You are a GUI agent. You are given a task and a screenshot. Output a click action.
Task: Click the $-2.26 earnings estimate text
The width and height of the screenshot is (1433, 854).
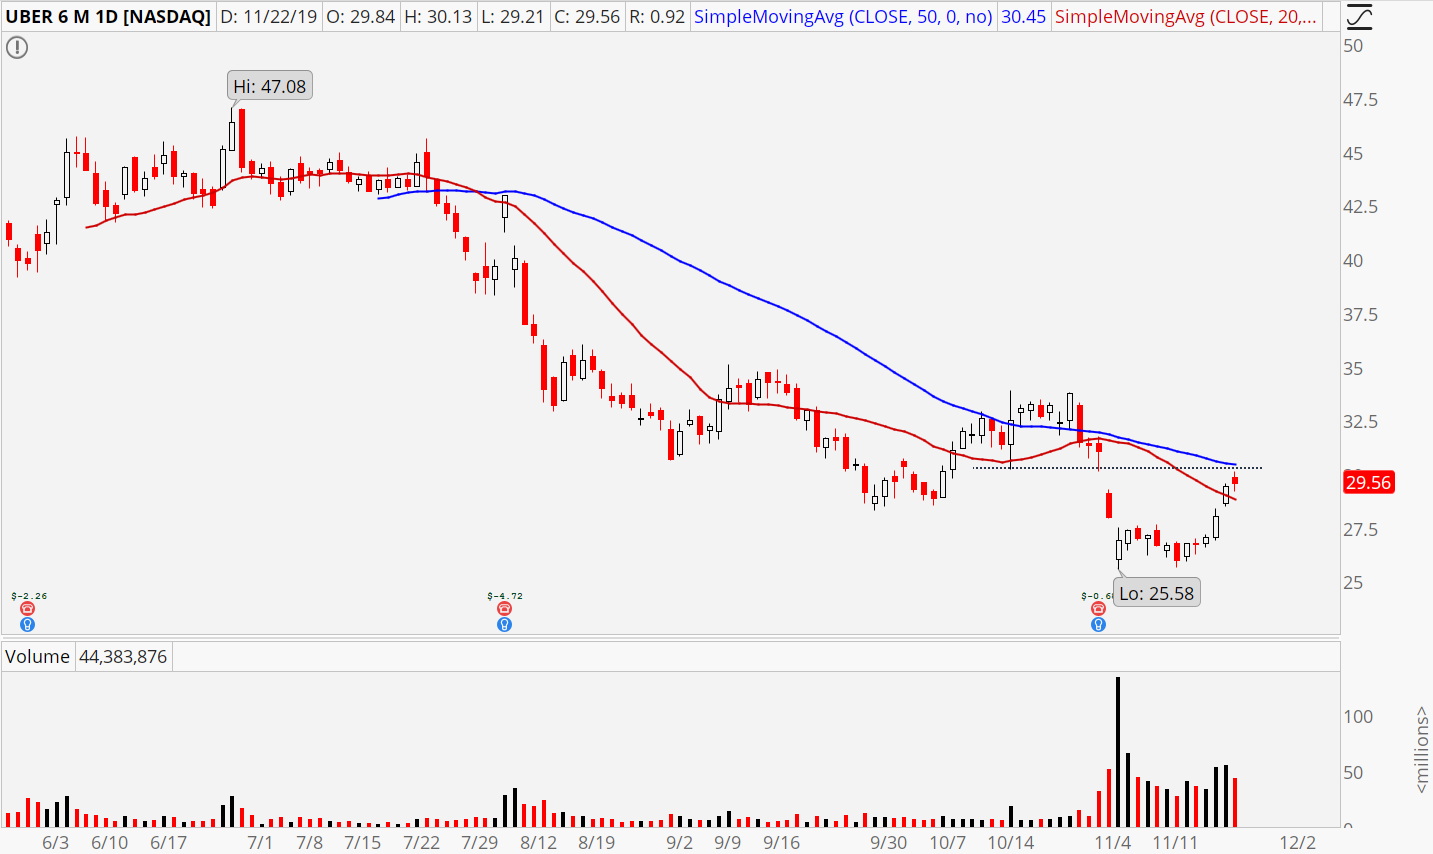(x=29, y=596)
